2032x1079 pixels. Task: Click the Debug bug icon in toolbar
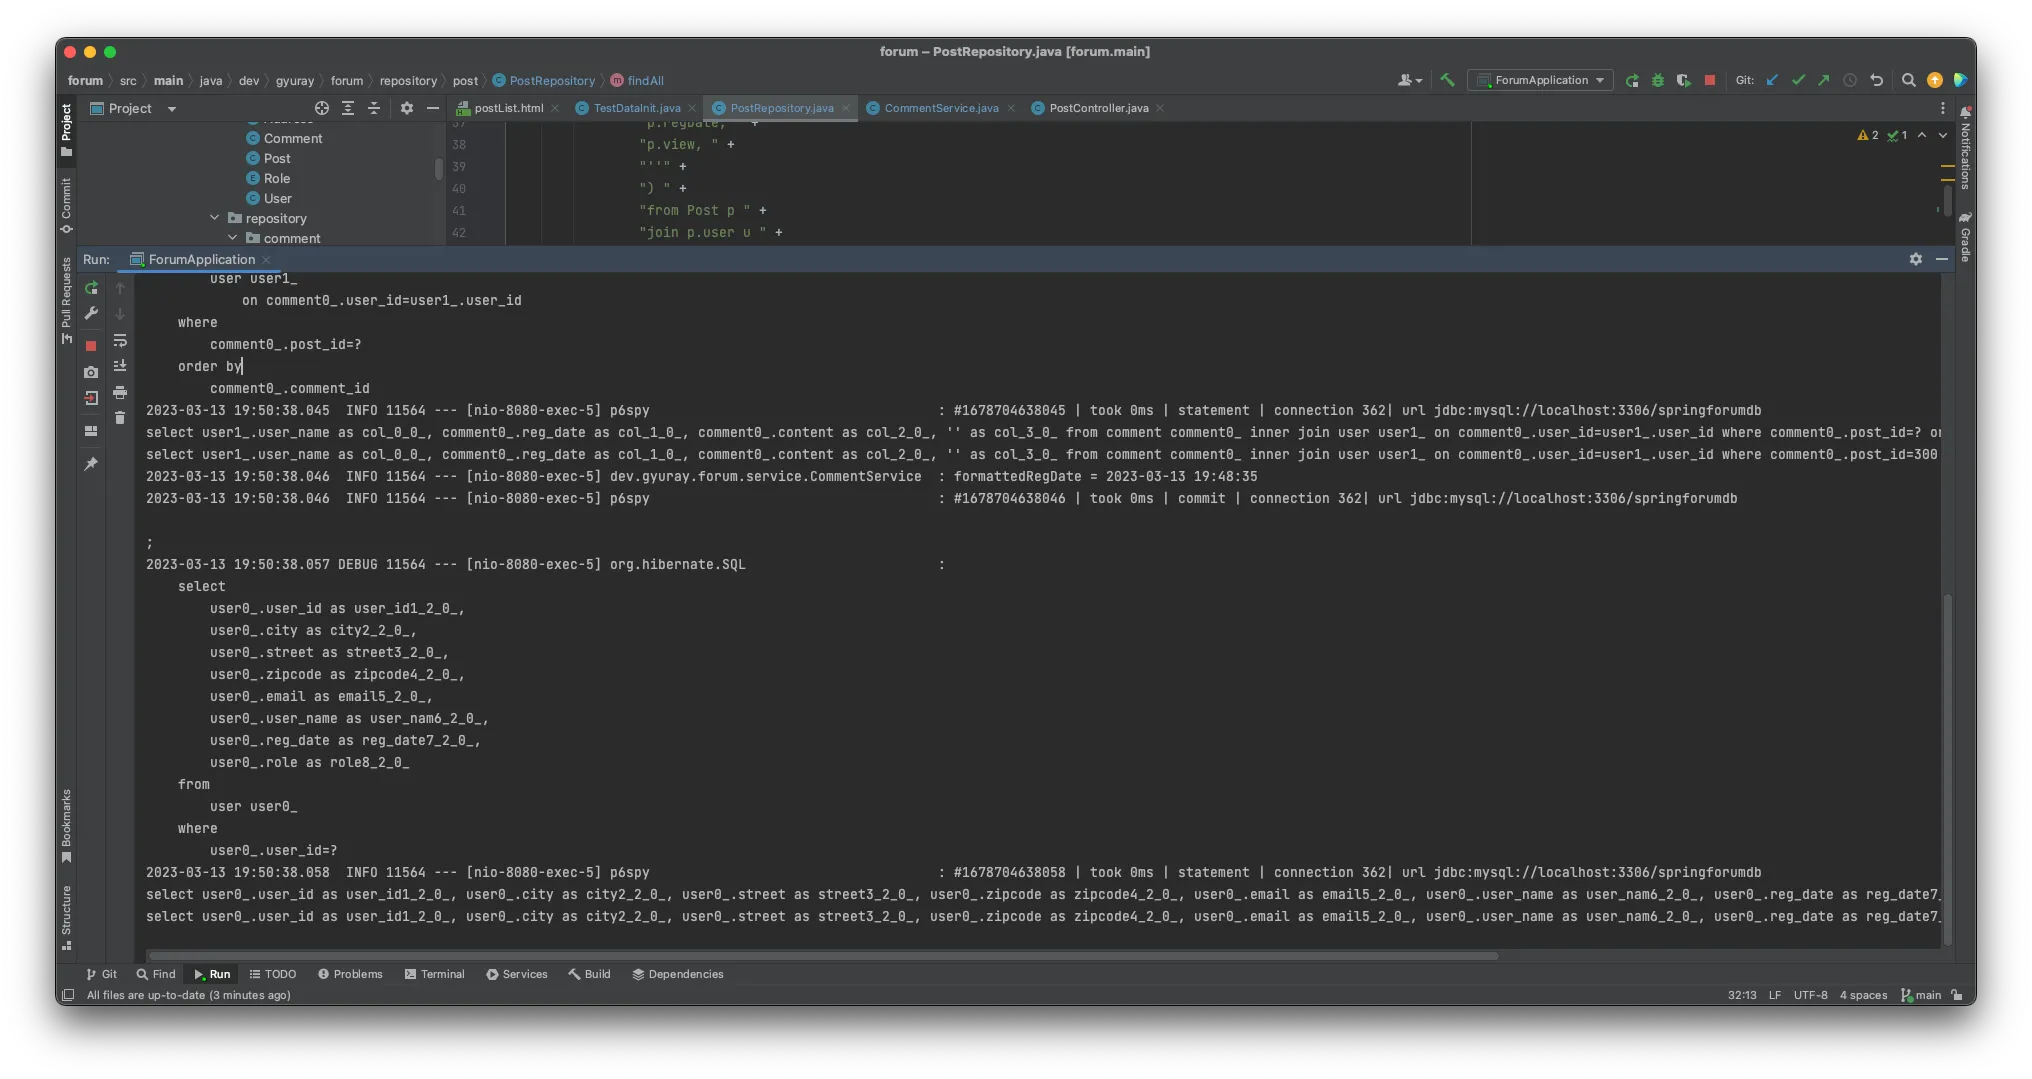1658,80
